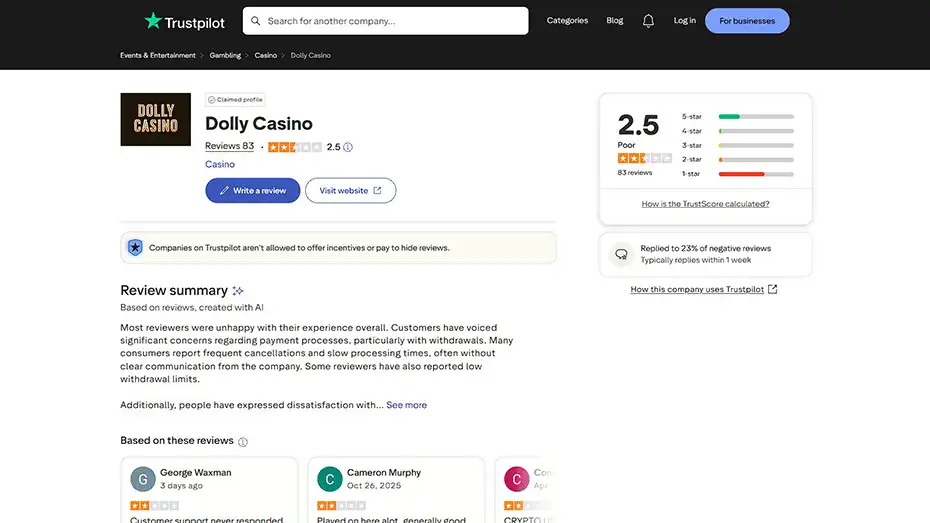Expand summary with See more
The image size is (930, 523).
406,405
